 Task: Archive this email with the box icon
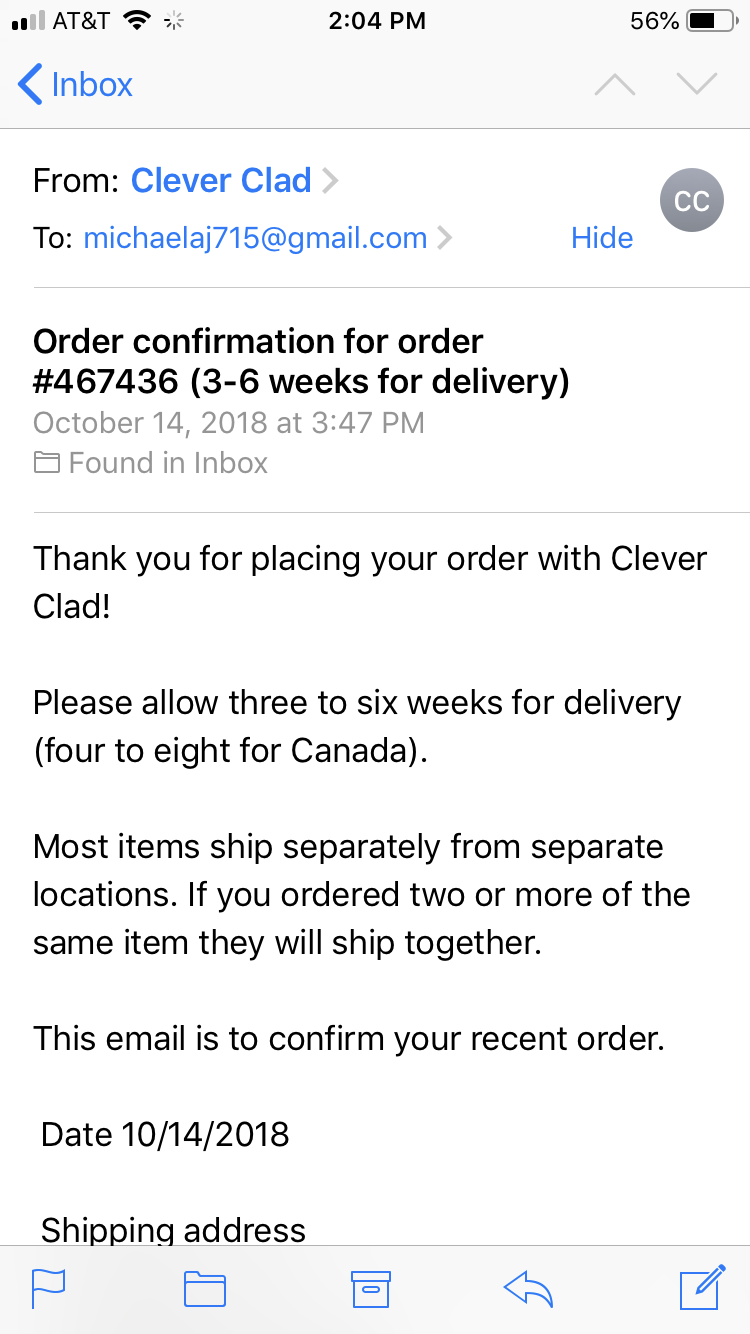click(370, 1289)
